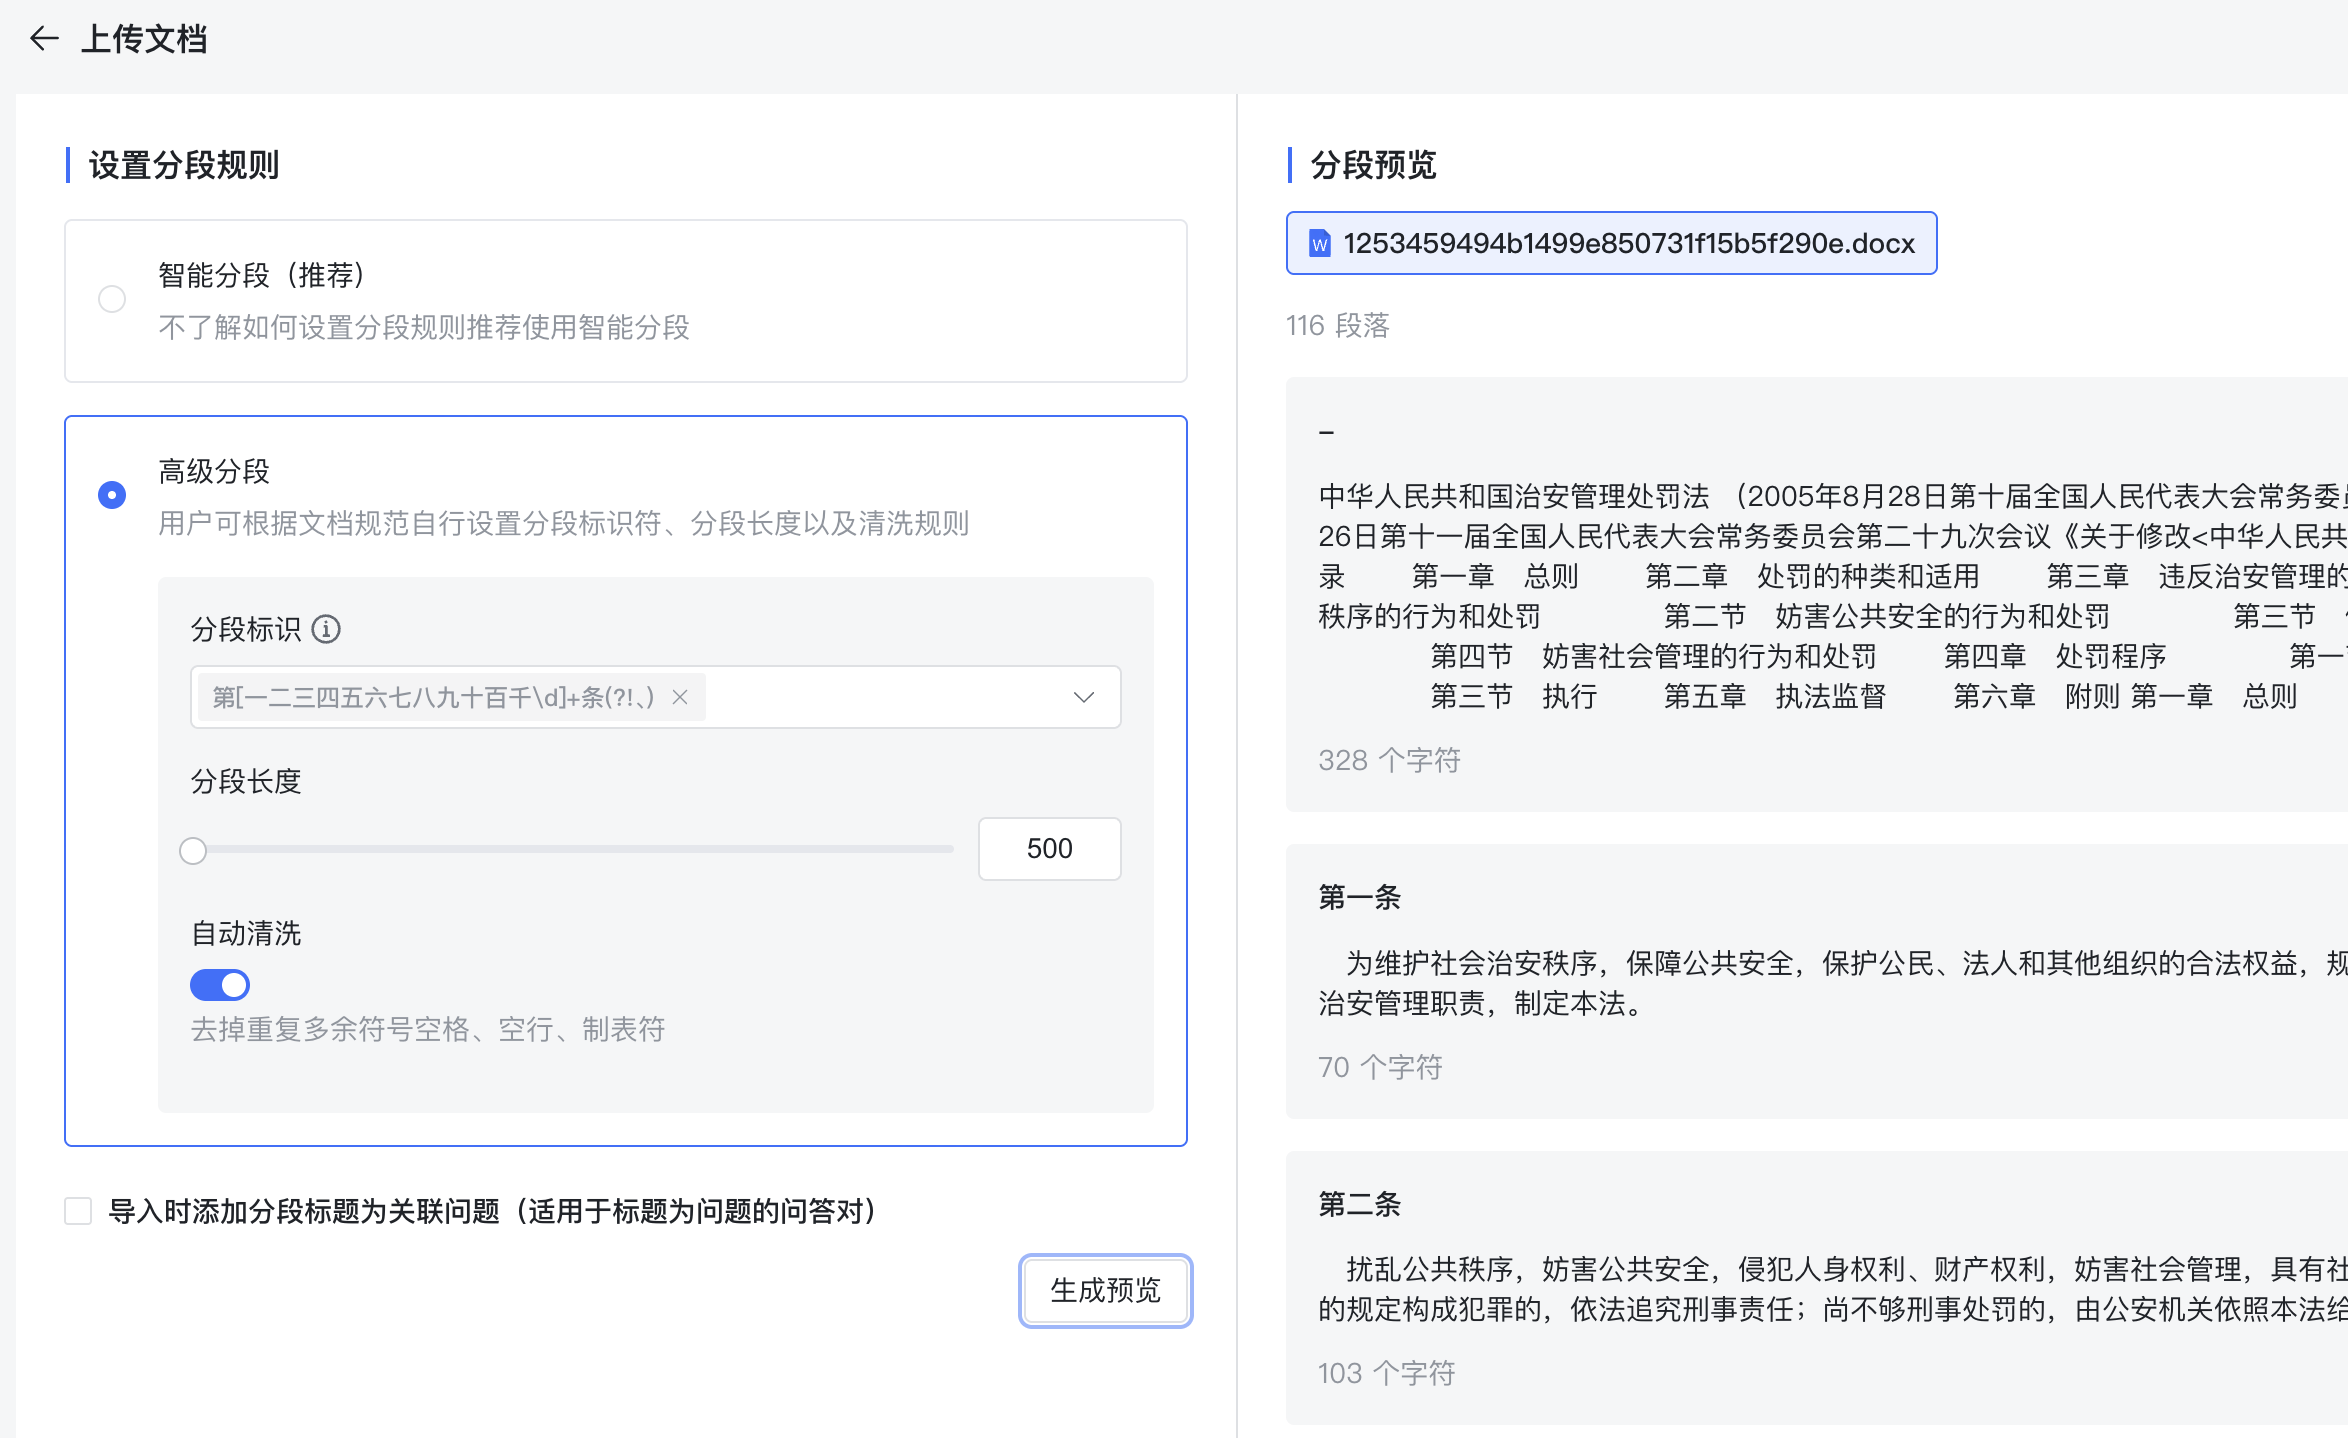
Task: Check 导入时添加分段标题为关联问题 checkbox
Action: [x=78, y=1211]
